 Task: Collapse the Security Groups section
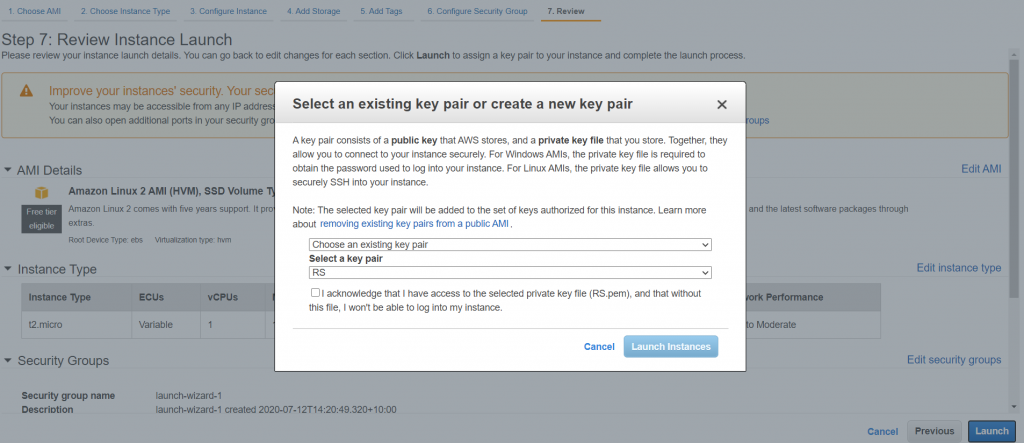pos(9,360)
